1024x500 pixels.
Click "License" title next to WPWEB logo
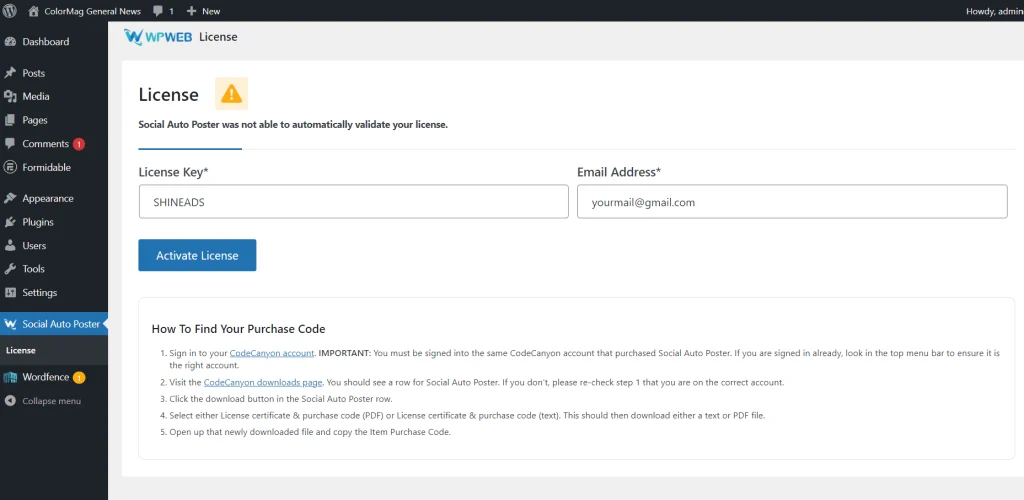(x=218, y=37)
